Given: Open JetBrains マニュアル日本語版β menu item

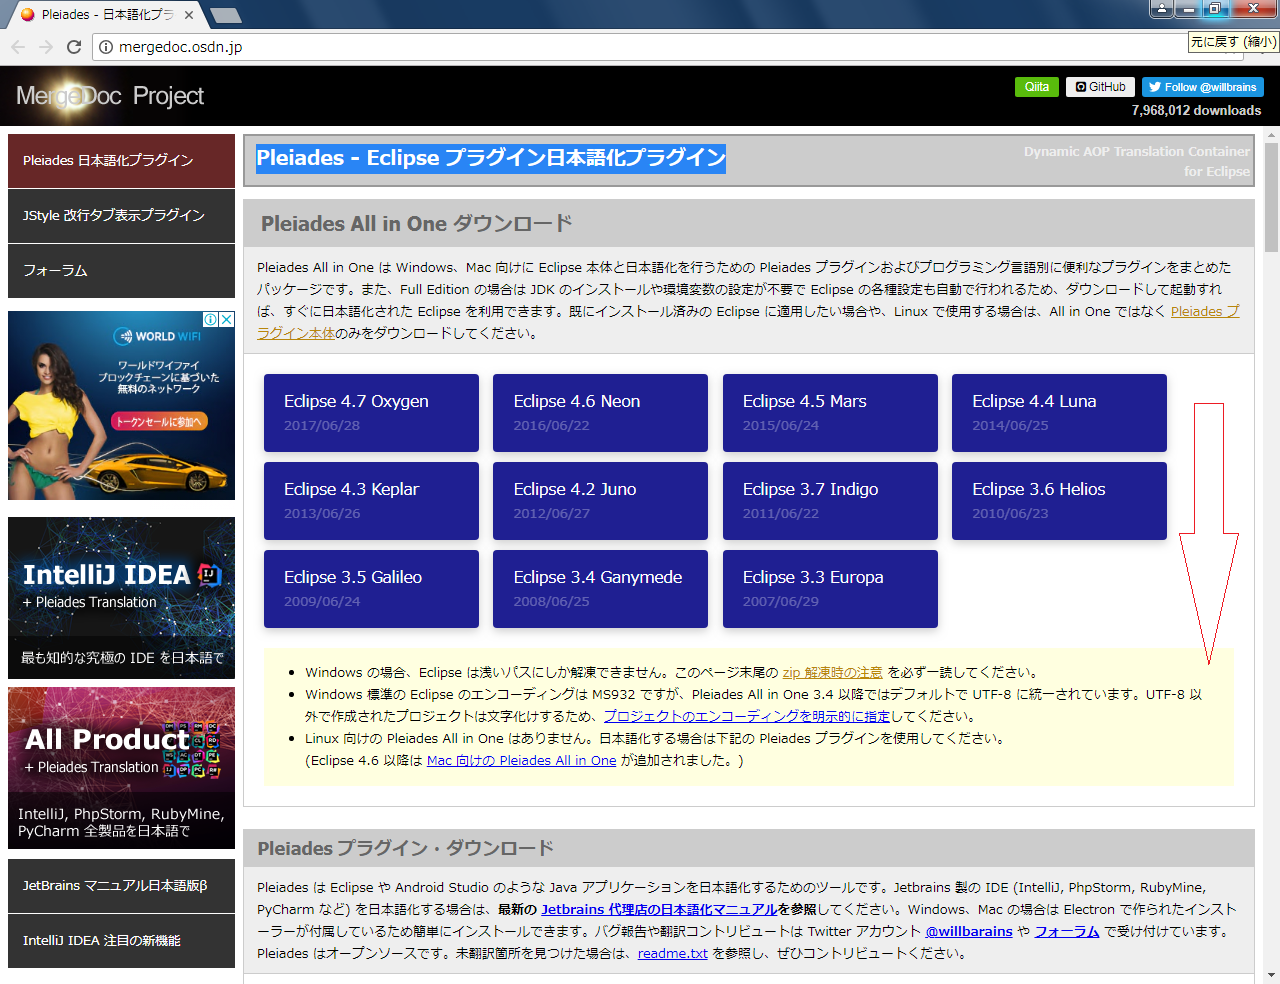Looking at the screenshot, I should 121,886.
